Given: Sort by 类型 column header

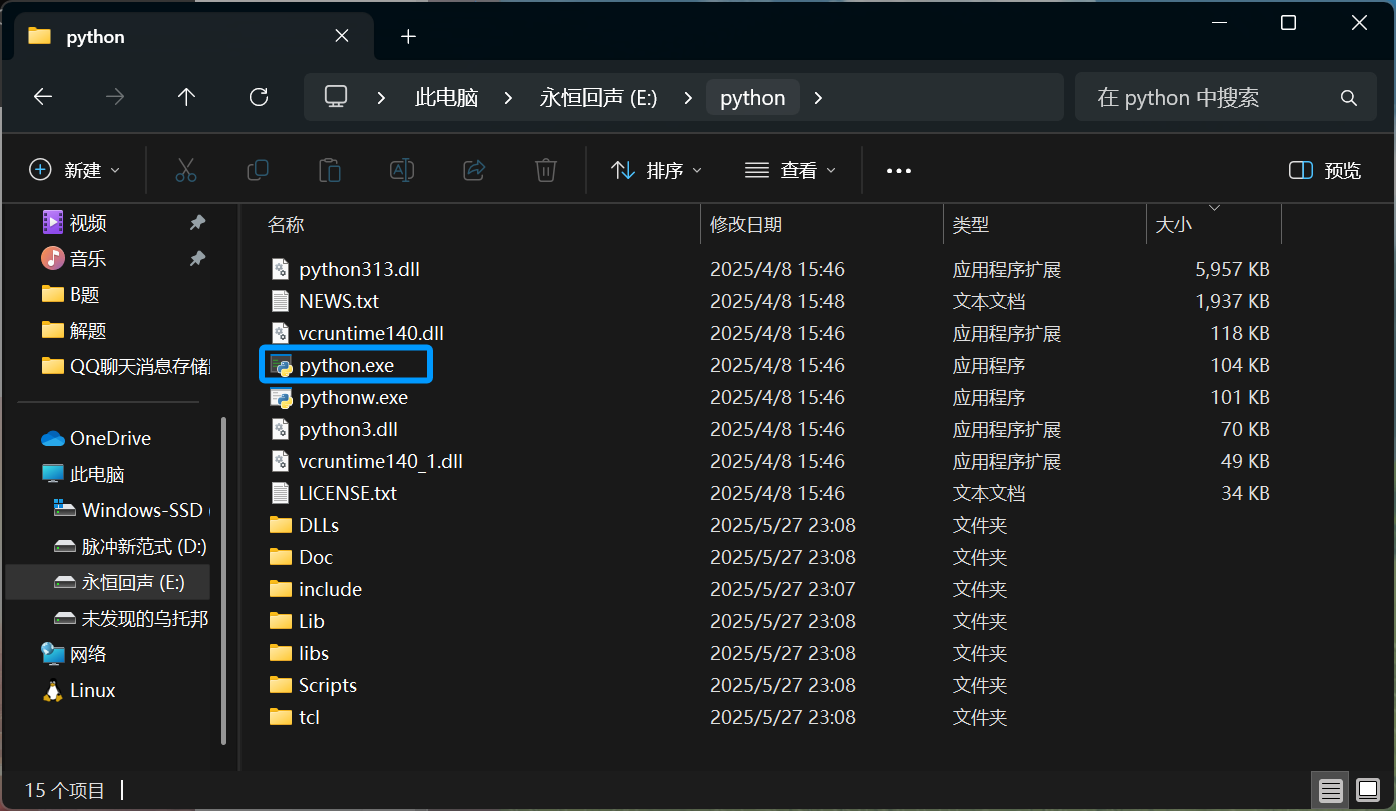Looking at the screenshot, I should (x=1044, y=224).
